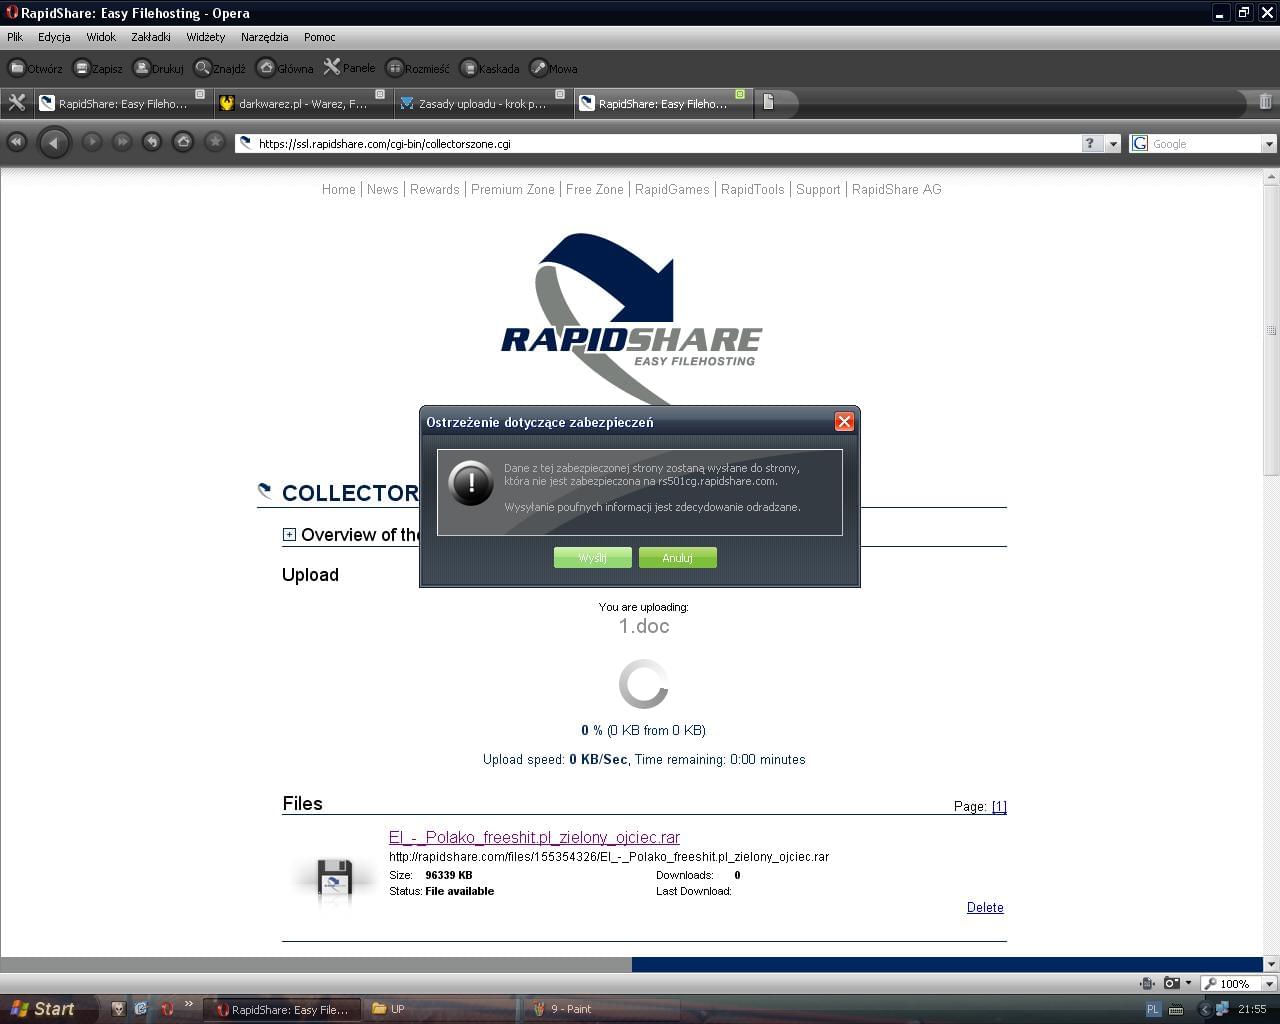This screenshot has height=1024, width=1280.
Task: Click the Kaskada cascade icon
Action: tap(468, 68)
